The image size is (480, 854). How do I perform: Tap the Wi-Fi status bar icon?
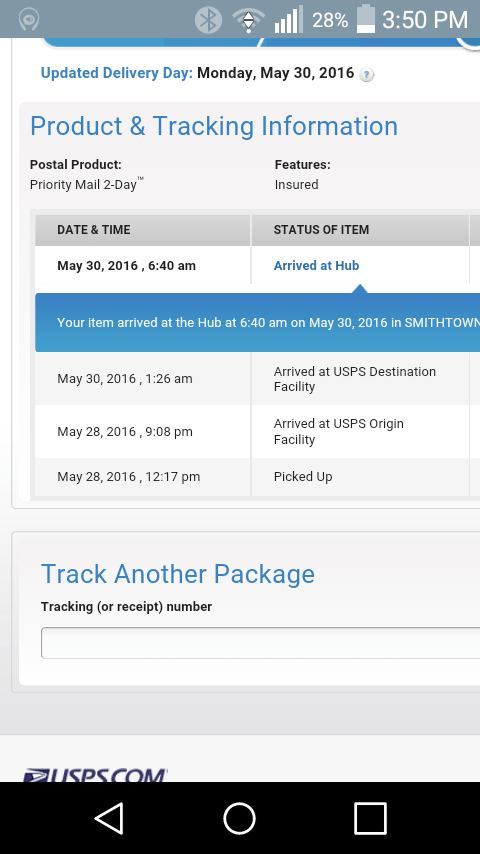(248, 20)
